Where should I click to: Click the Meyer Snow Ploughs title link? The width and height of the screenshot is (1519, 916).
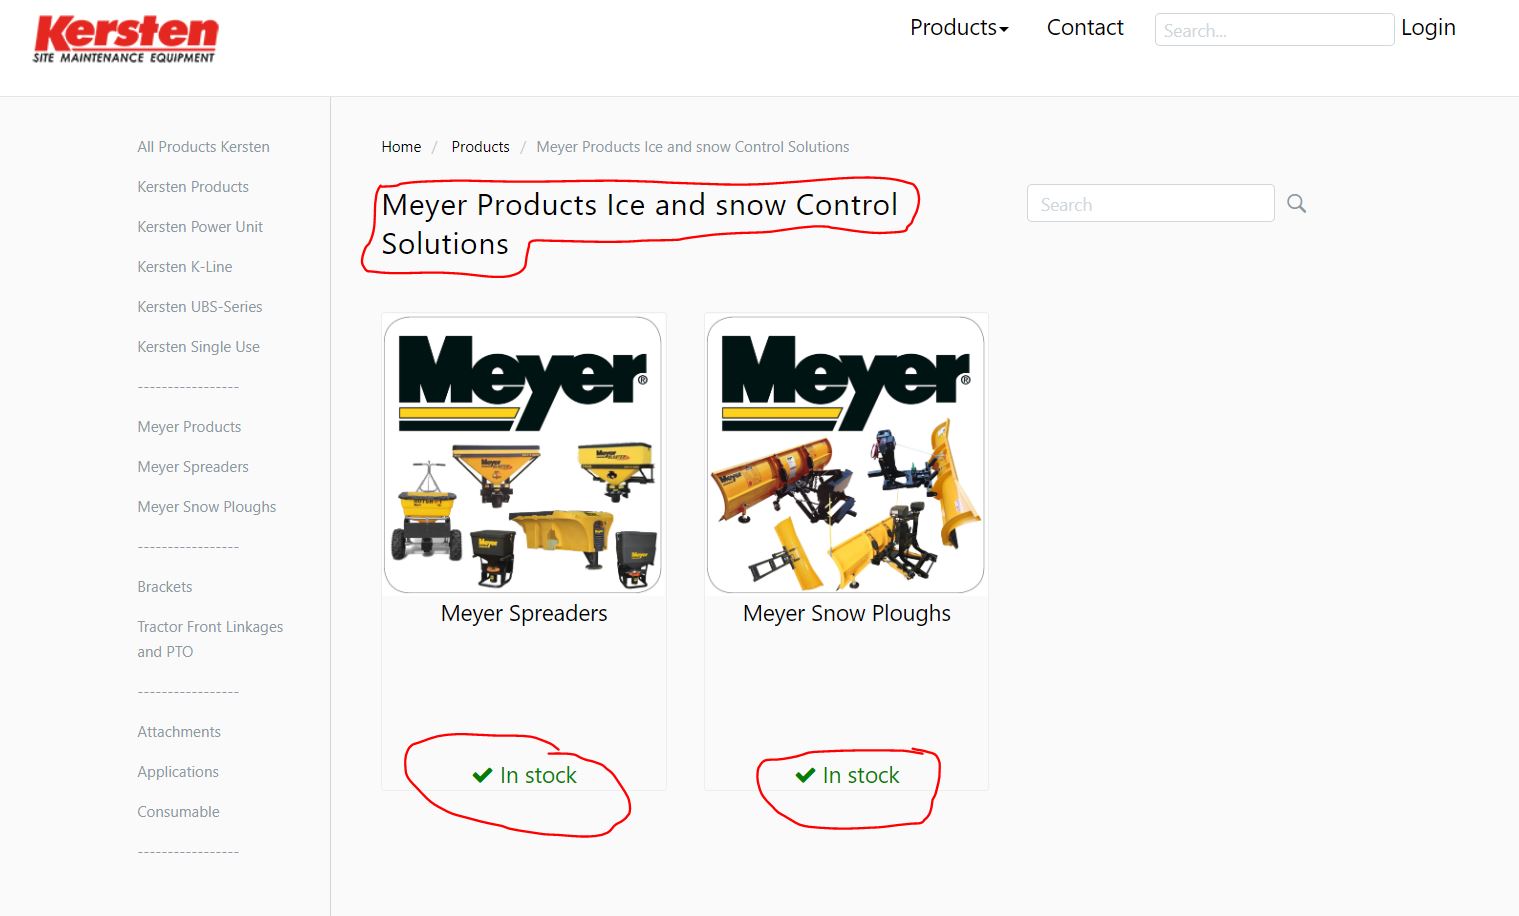point(847,613)
